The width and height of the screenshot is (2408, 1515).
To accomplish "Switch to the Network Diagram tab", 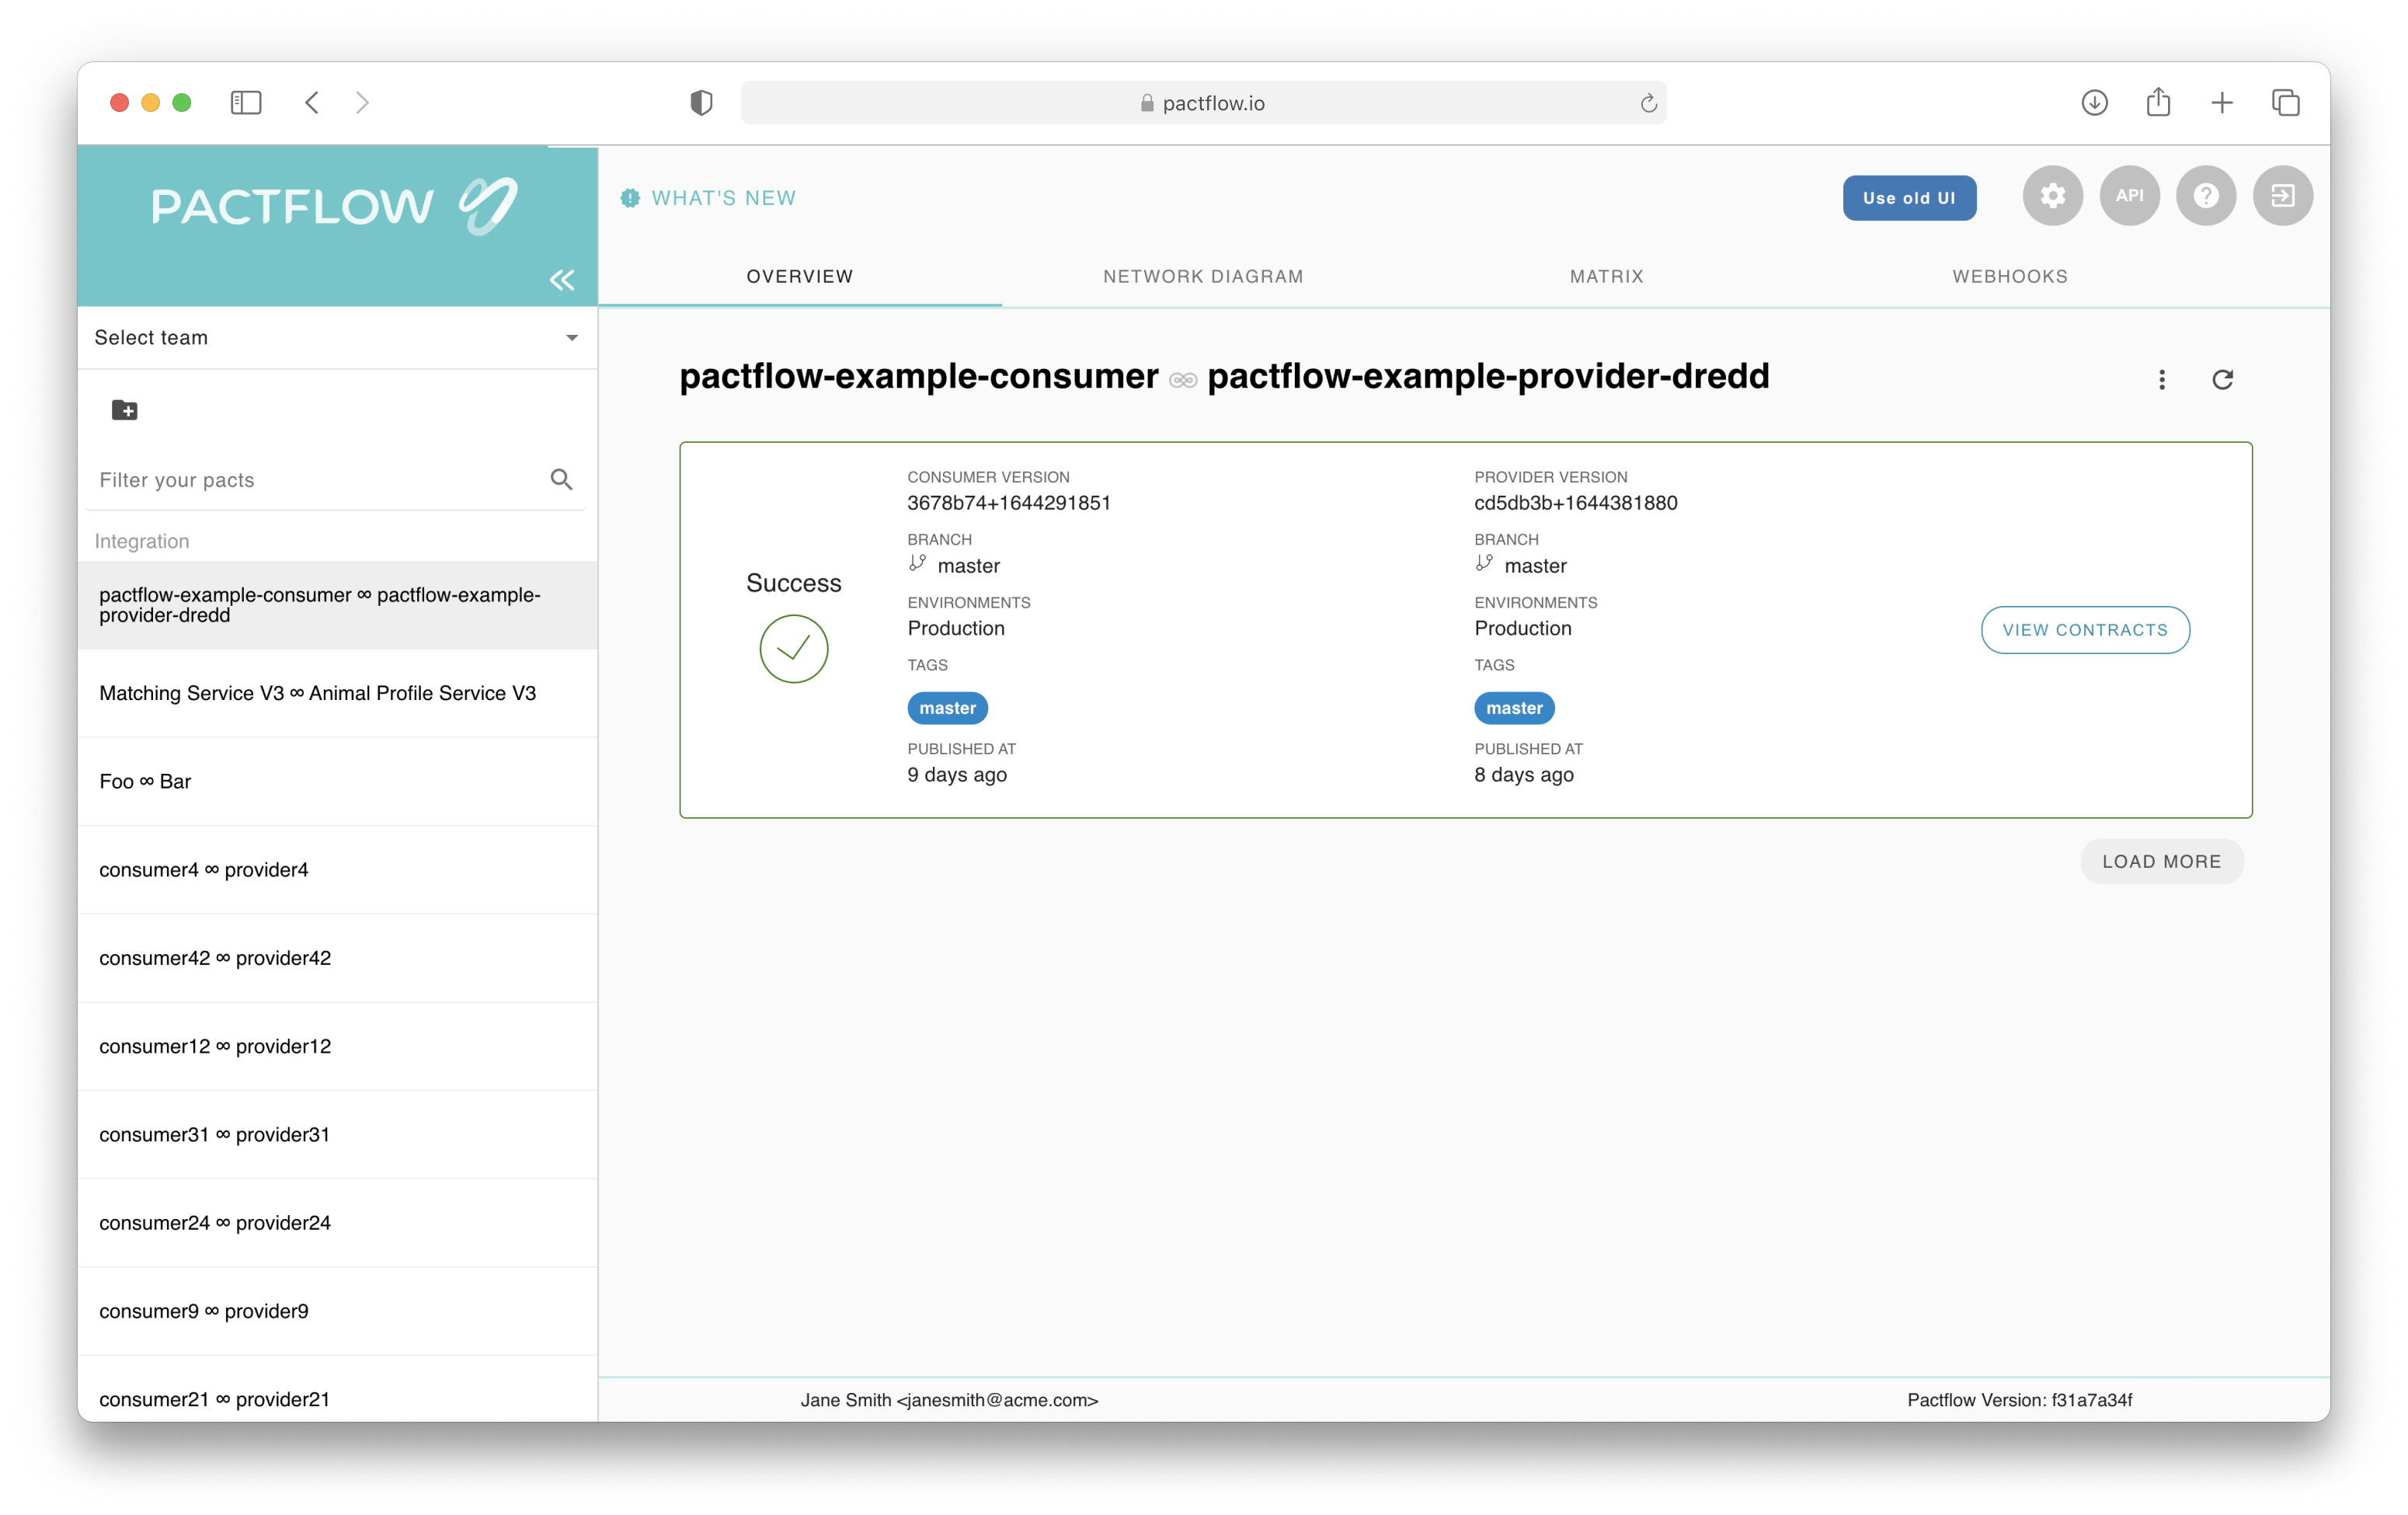I will click(1203, 277).
